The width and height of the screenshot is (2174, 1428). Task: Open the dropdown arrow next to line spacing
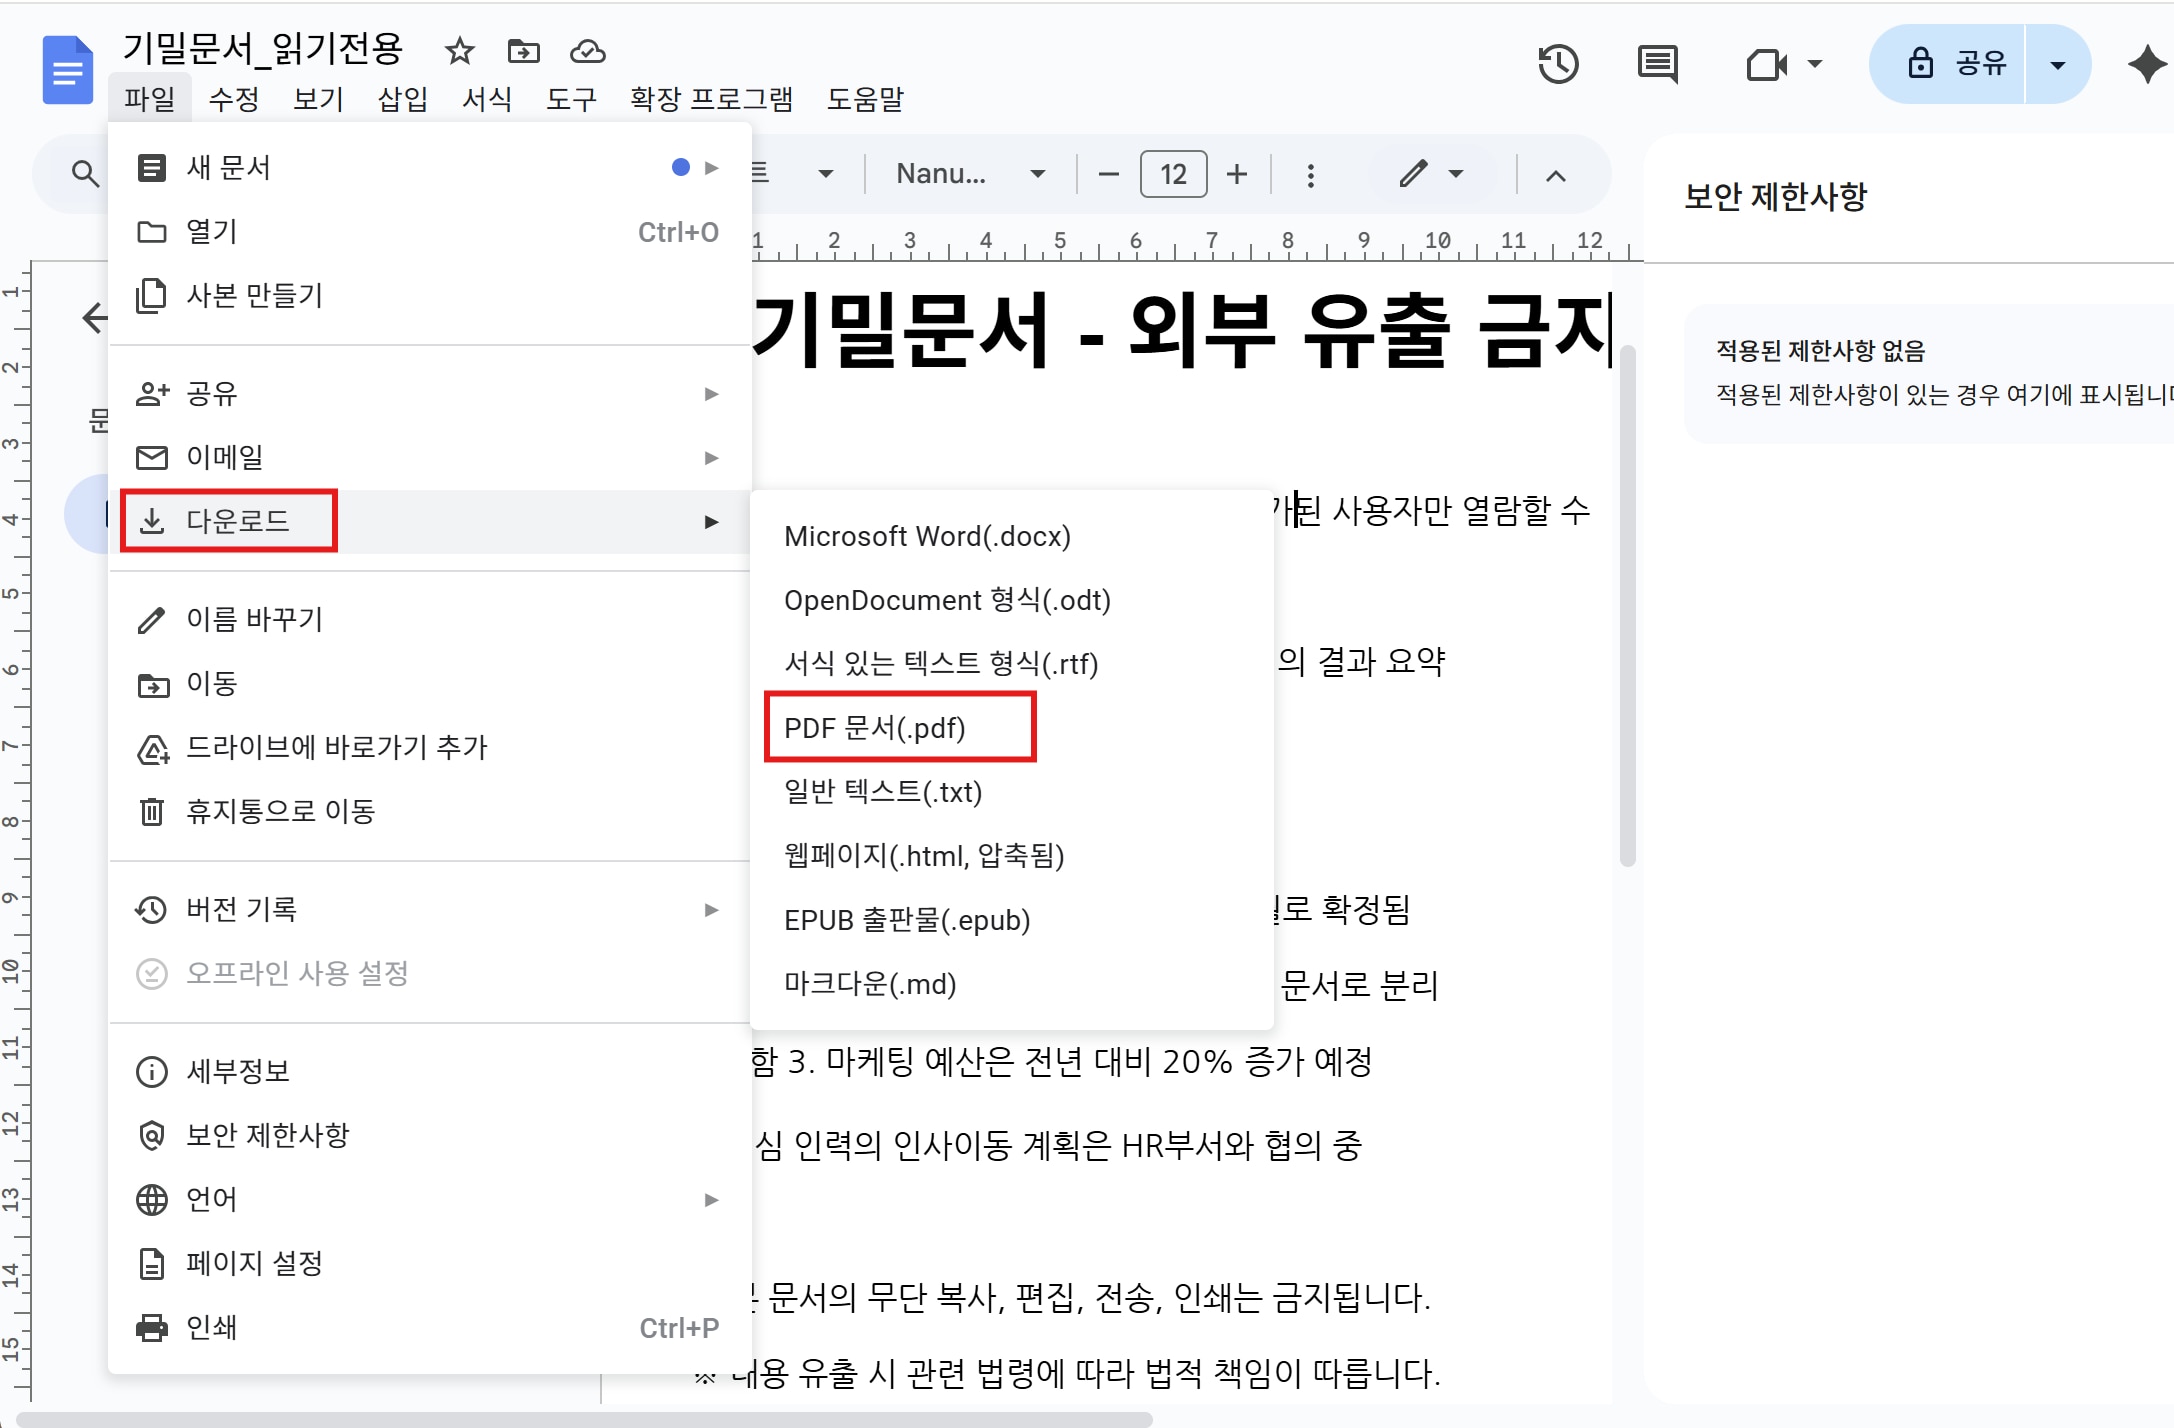(826, 174)
